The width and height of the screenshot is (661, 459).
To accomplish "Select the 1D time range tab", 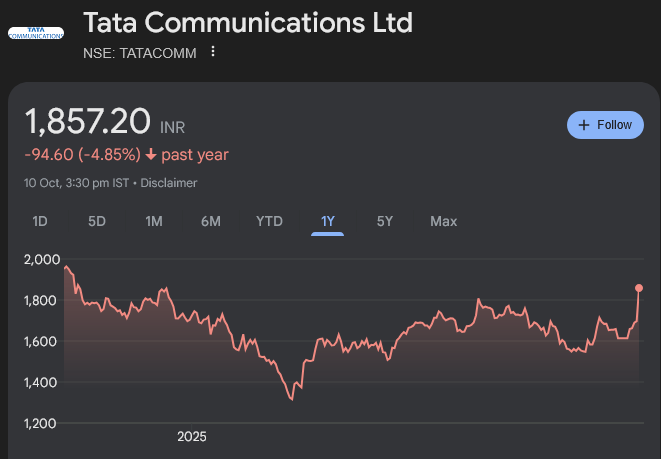I will pos(40,221).
